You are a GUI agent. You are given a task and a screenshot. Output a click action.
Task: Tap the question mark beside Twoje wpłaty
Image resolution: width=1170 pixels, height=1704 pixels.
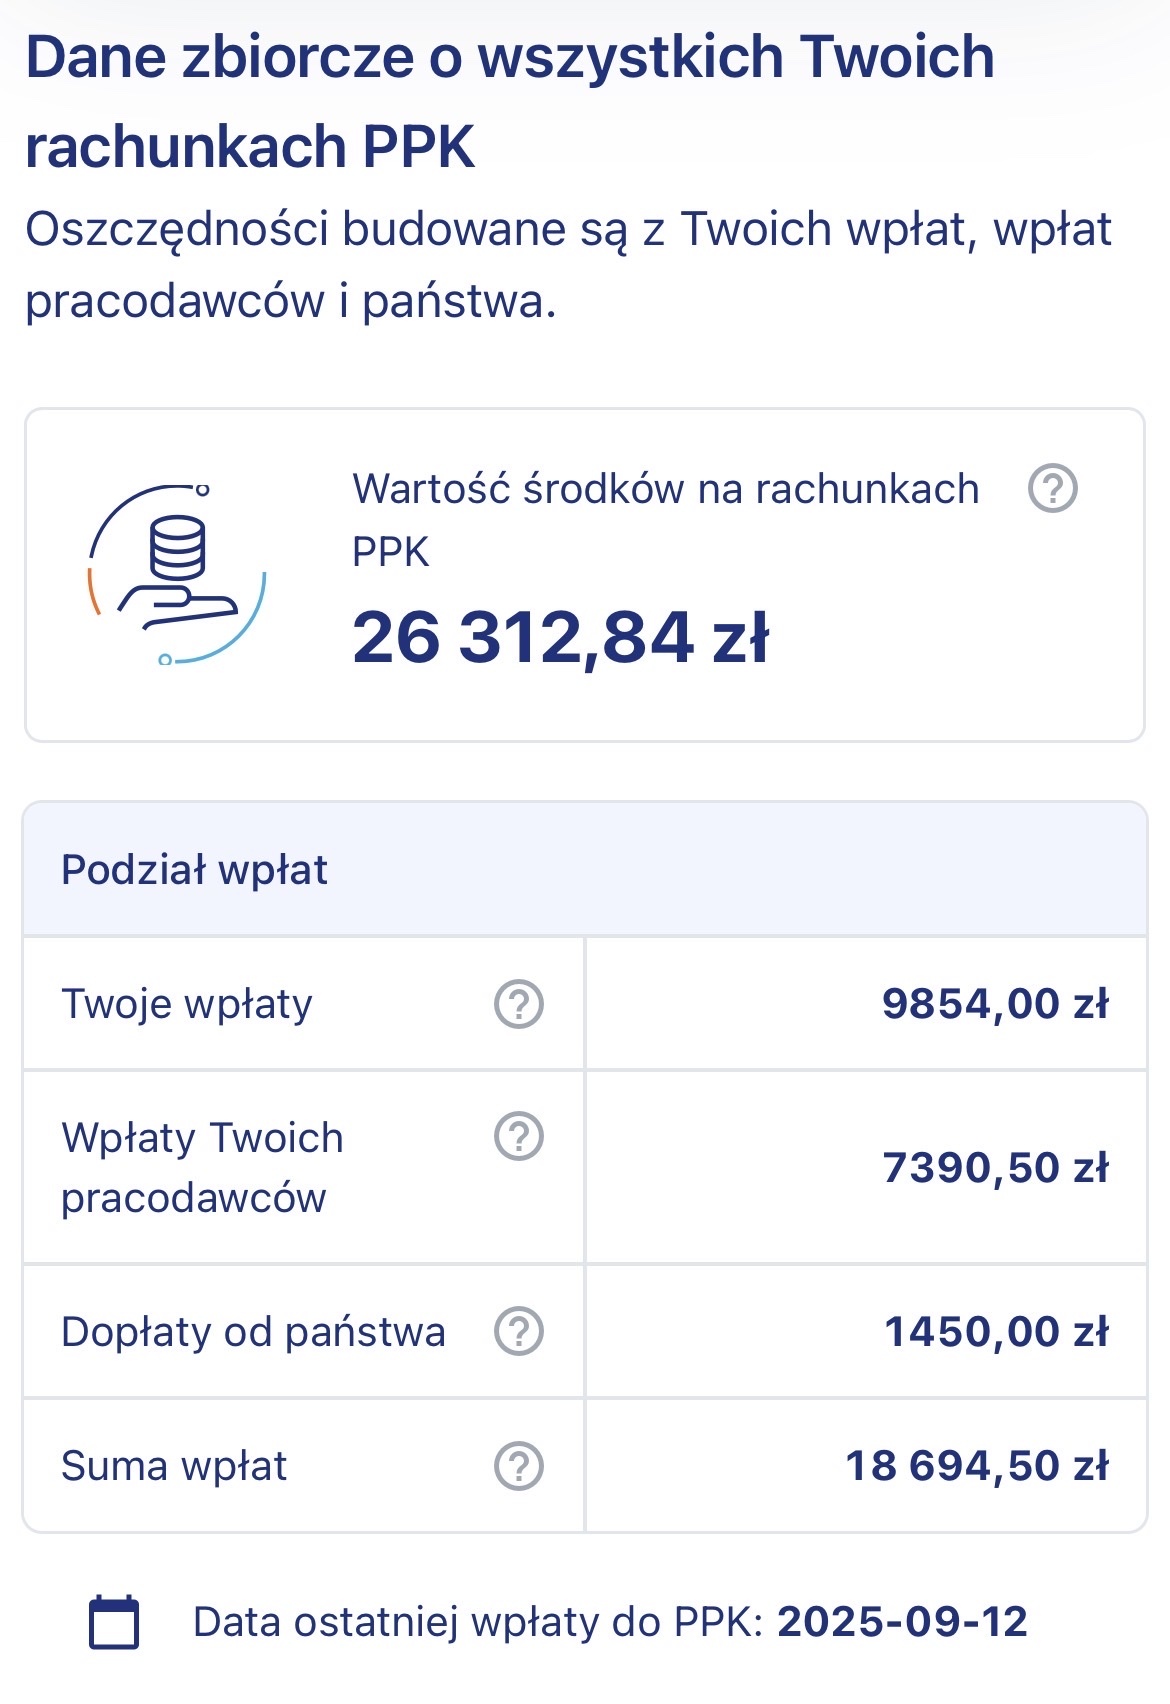coord(519,1004)
